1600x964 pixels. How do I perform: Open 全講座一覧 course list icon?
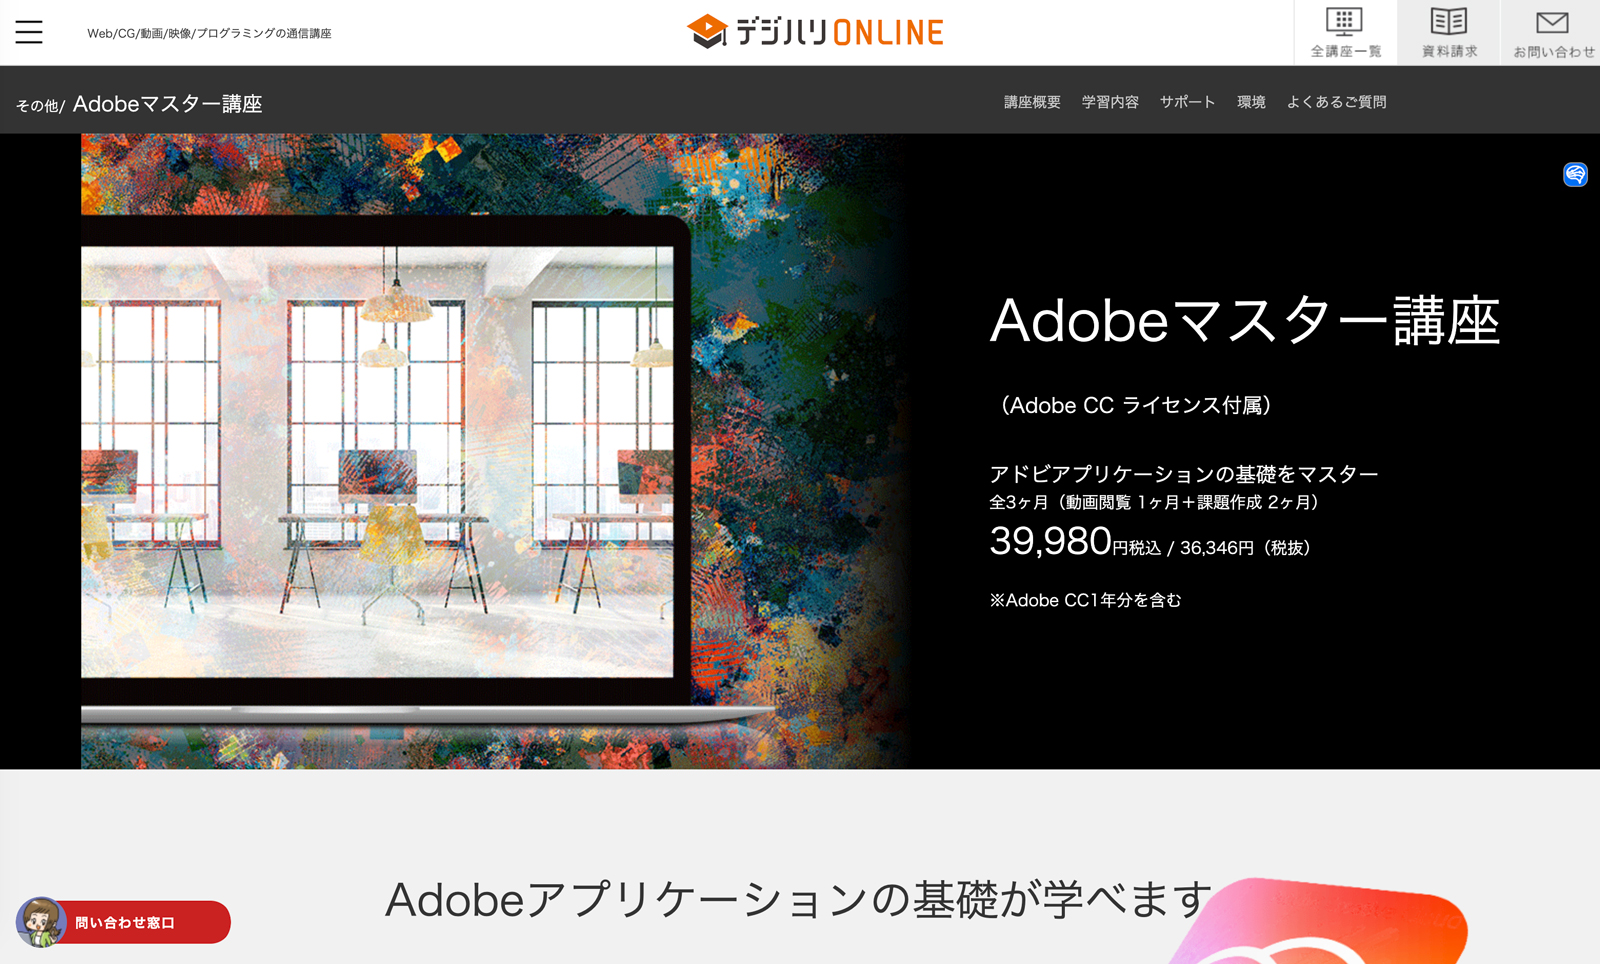[x=1345, y=33]
